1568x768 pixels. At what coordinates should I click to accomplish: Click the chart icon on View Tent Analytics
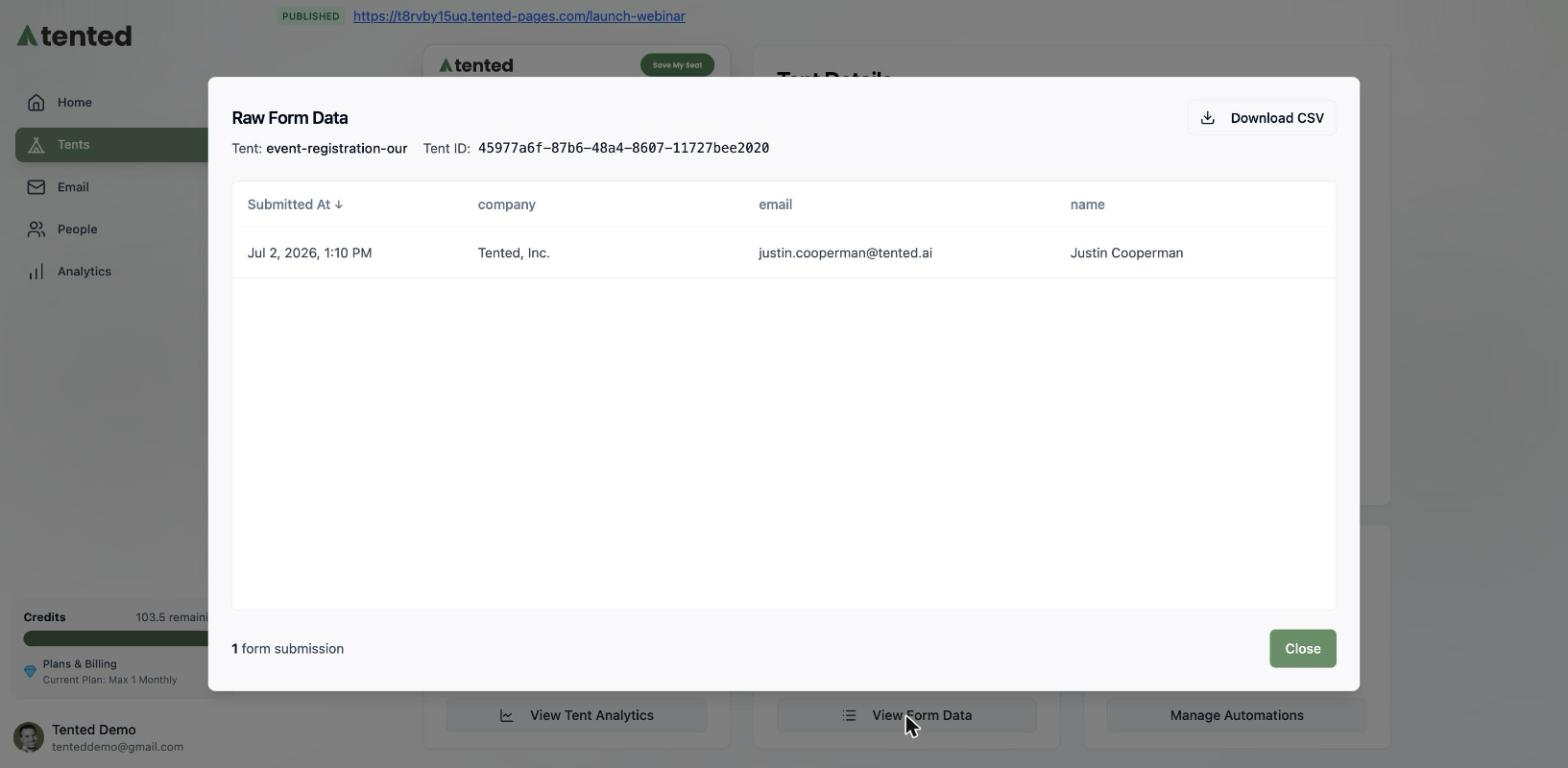[507, 716]
